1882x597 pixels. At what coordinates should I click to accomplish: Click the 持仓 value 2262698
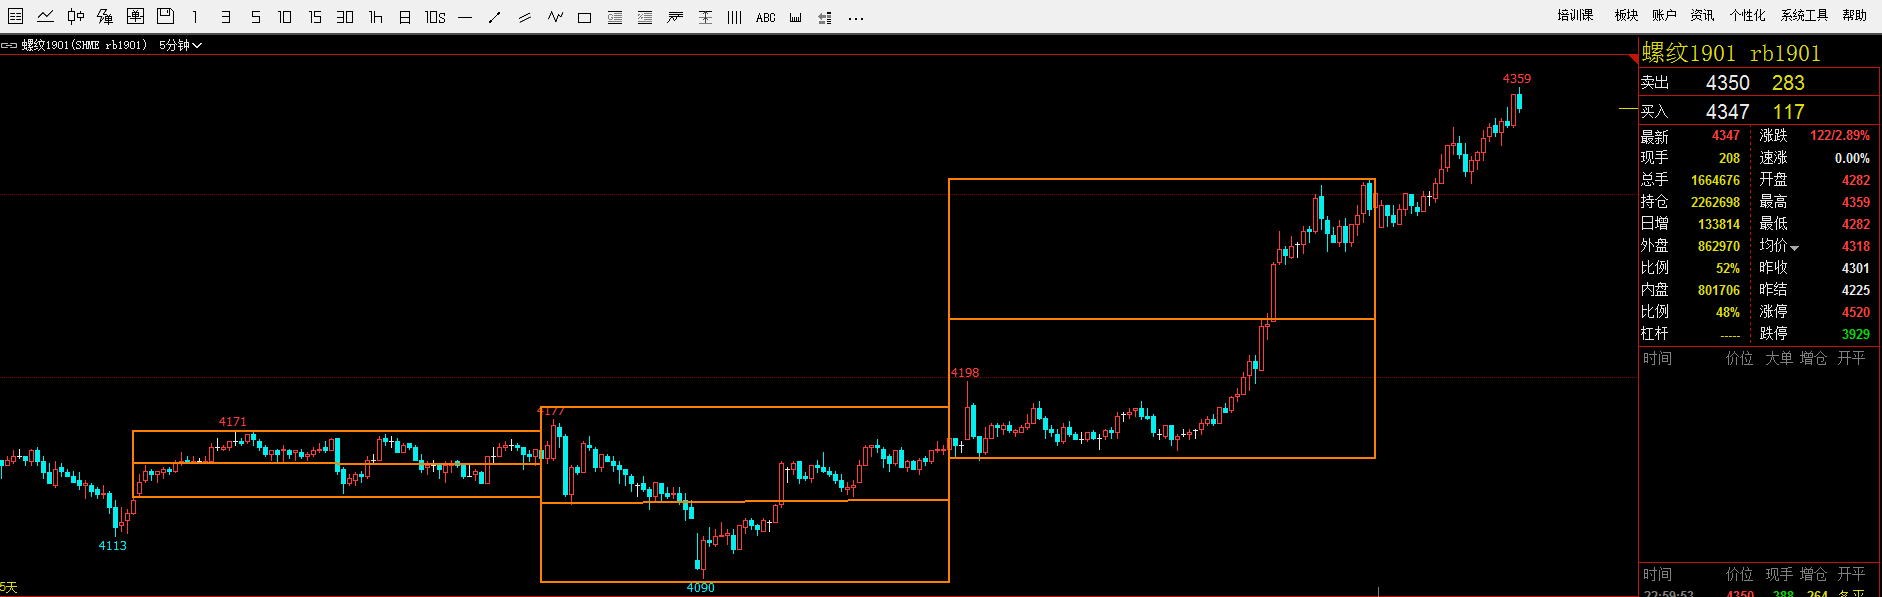(x=1715, y=202)
